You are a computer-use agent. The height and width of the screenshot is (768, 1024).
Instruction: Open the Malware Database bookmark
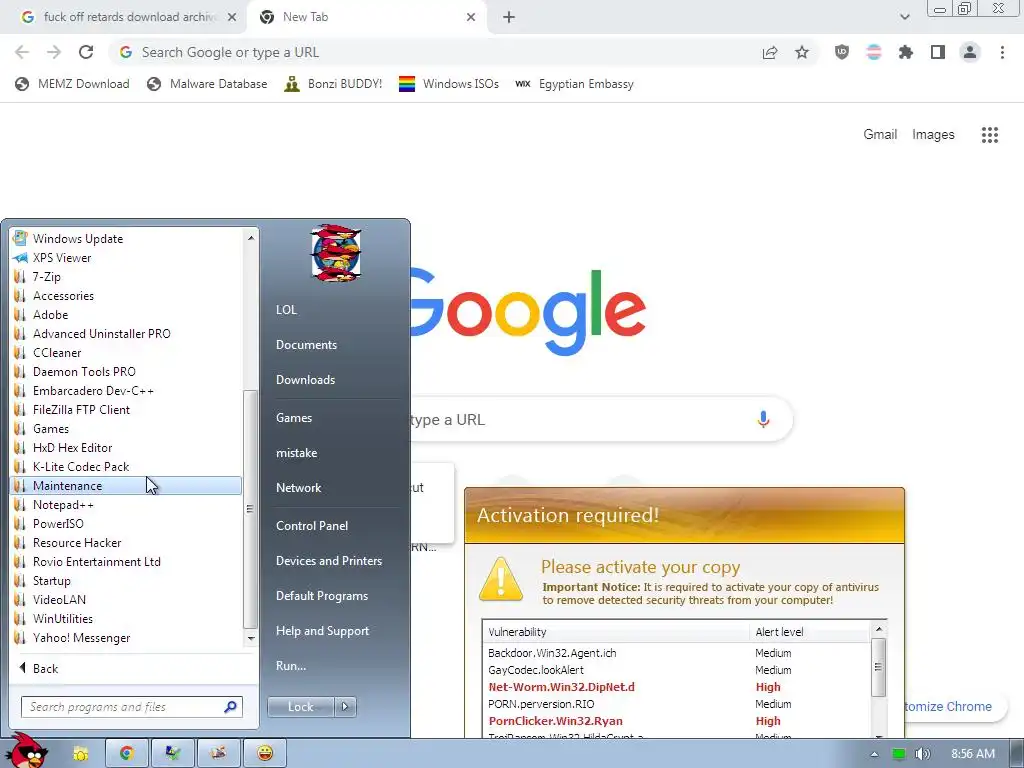[x=208, y=84]
